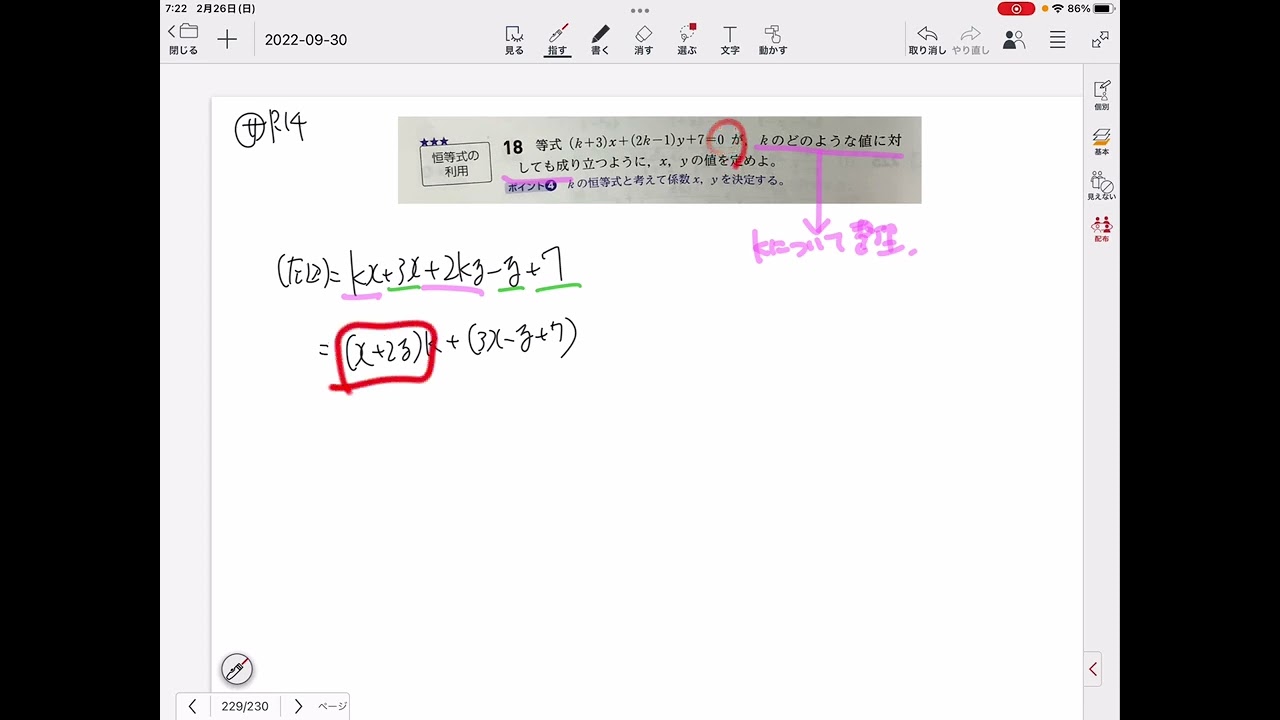Screen dimensions: 1280x720
Task: Redo with やり直し arrow
Action: (970, 40)
